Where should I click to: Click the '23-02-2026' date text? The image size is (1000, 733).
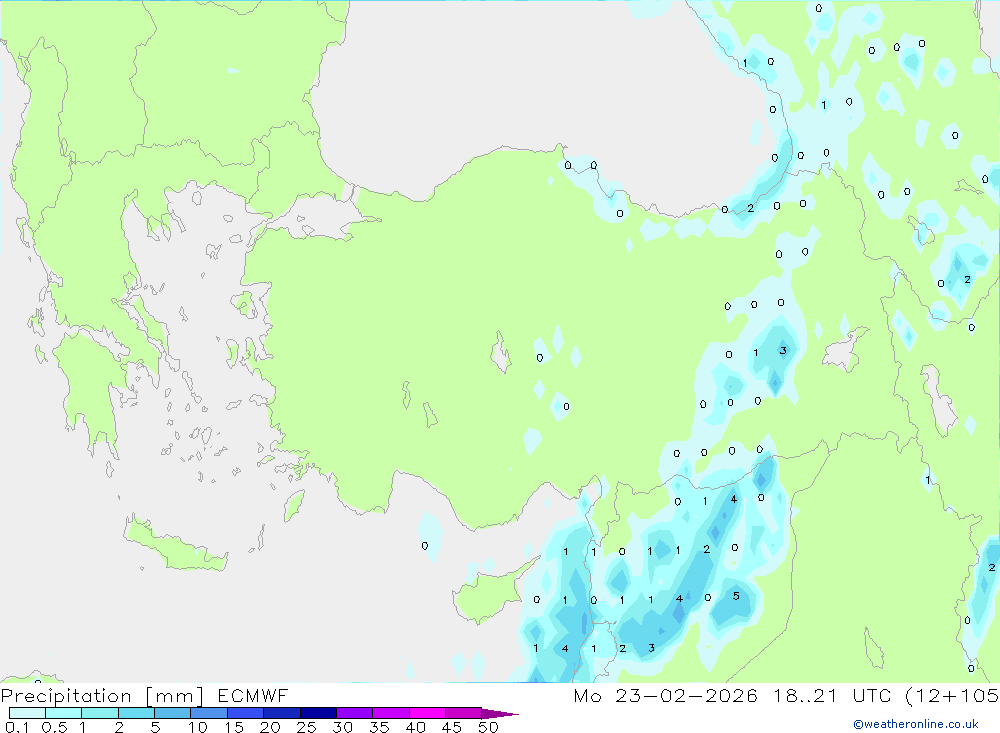tap(686, 695)
